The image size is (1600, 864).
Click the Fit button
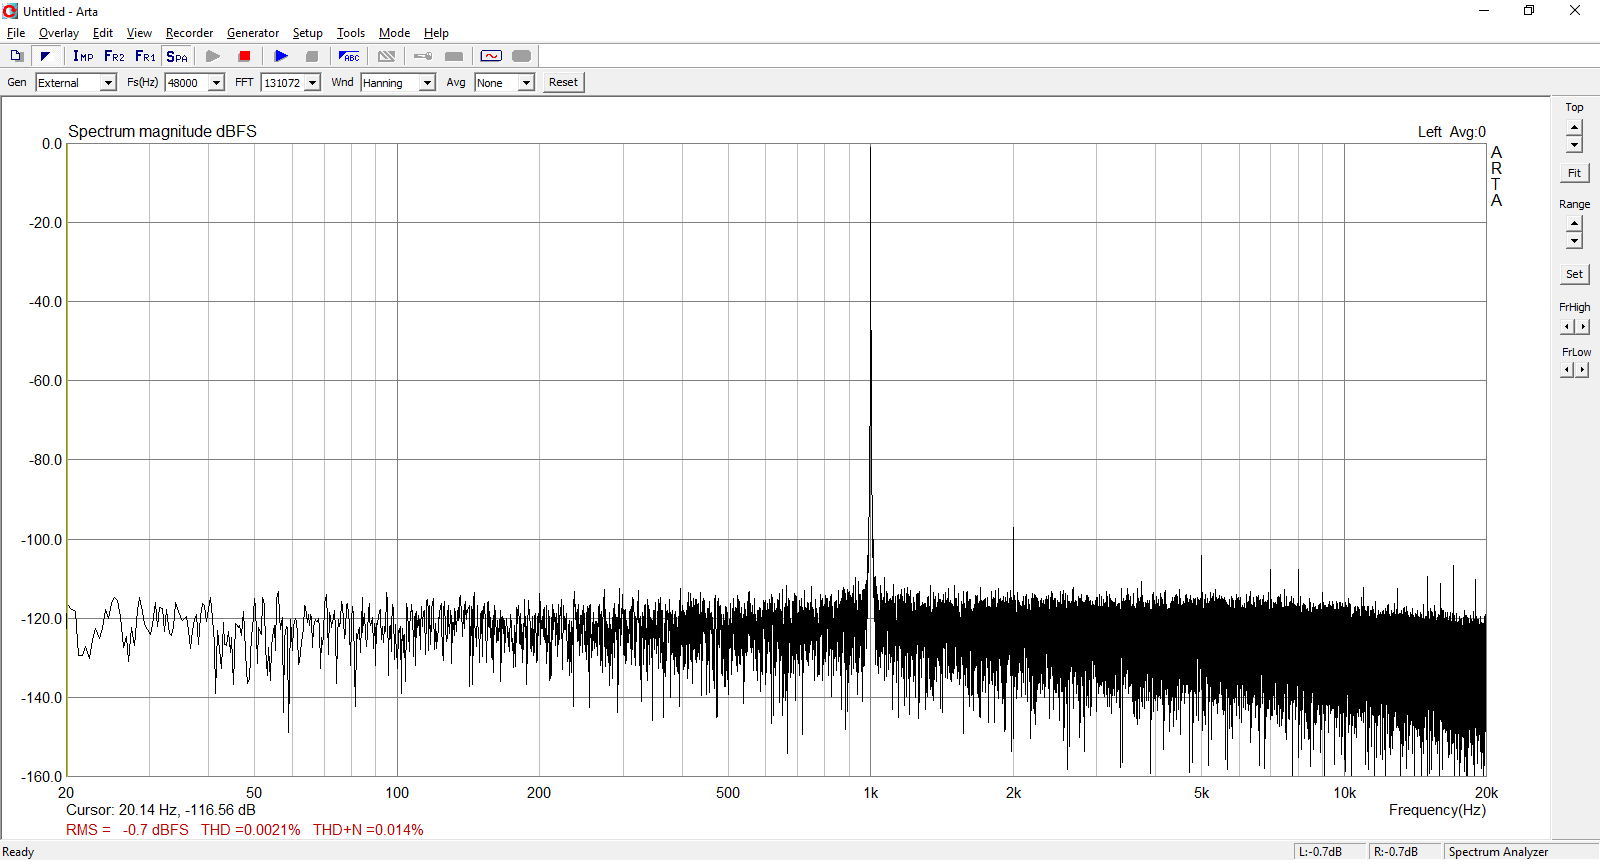1574,173
